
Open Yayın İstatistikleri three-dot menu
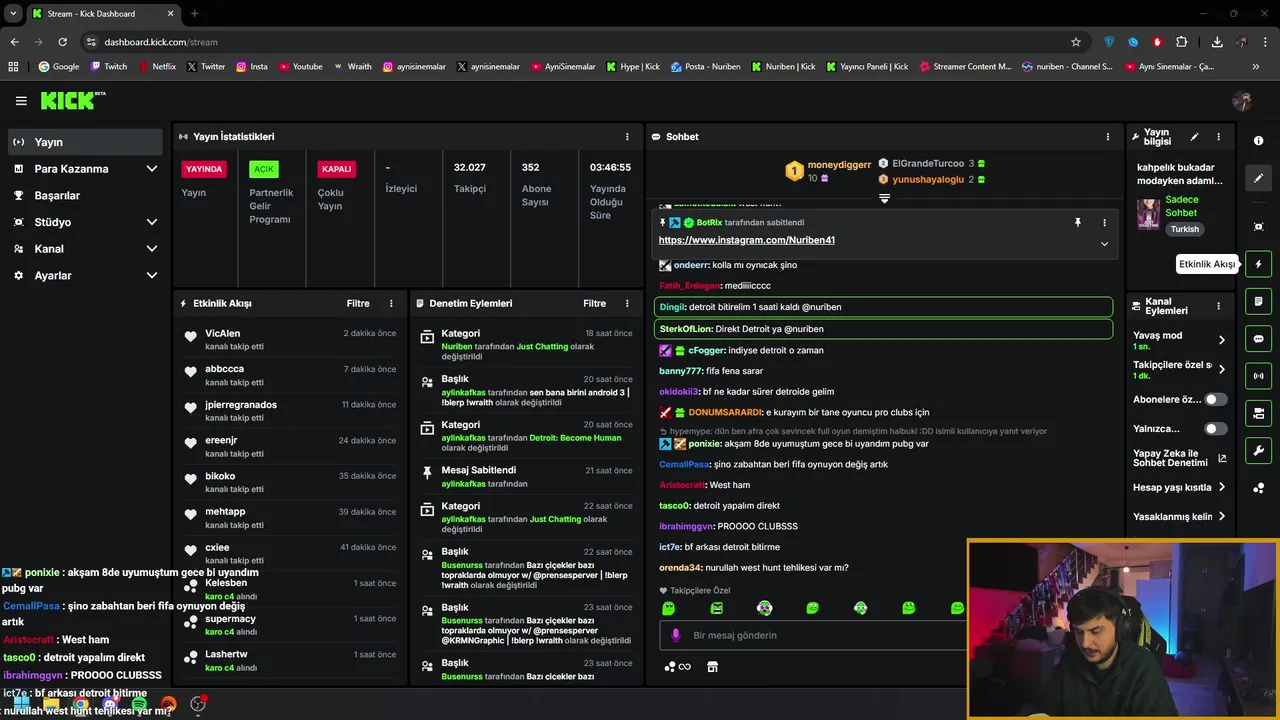coord(627,137)
